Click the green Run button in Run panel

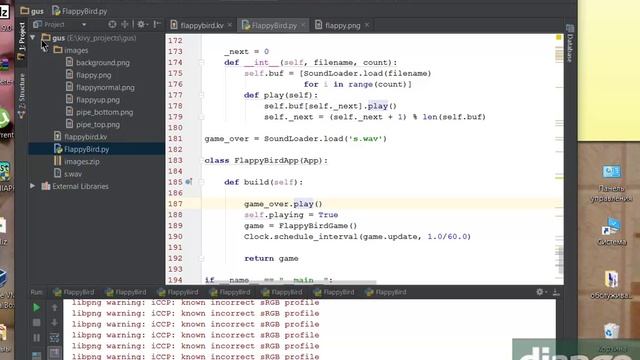coord(36,307)
